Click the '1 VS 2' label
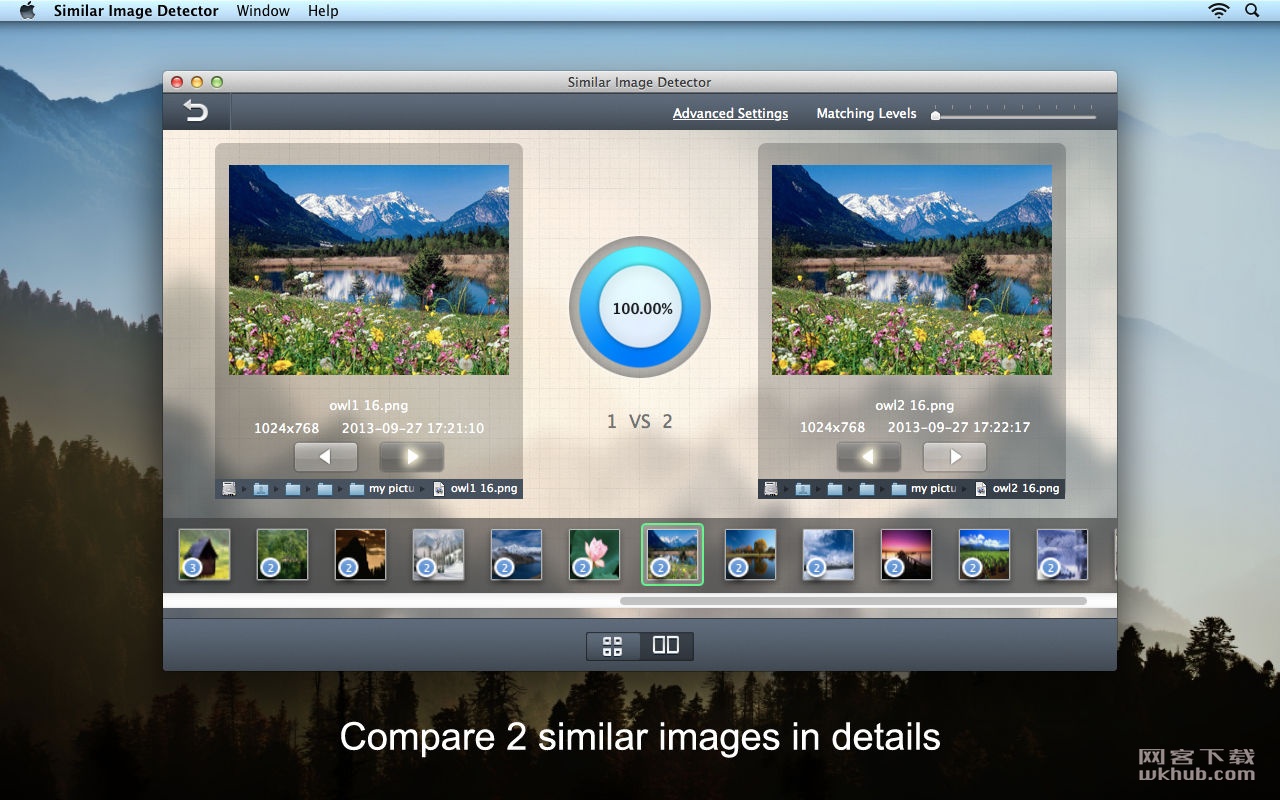 pyautogui.click(x=640, y=422)
